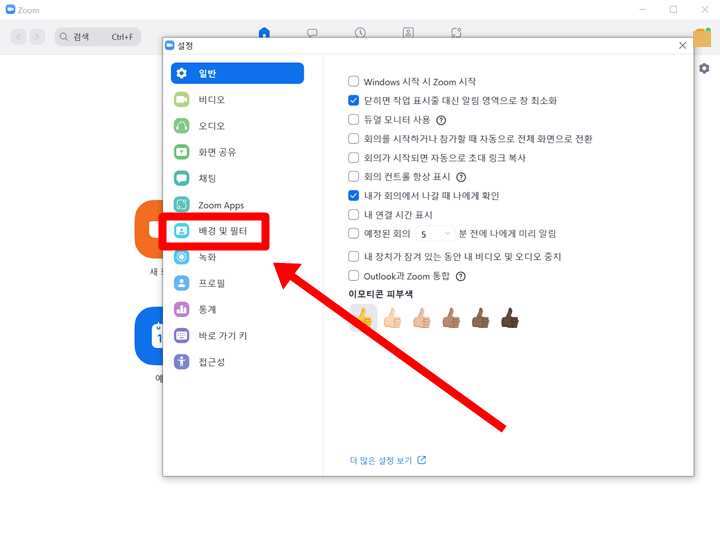Screen dimensions: 720x538
Task: Click the share screen icon for 화면 공유
Action: click(182, 152)
